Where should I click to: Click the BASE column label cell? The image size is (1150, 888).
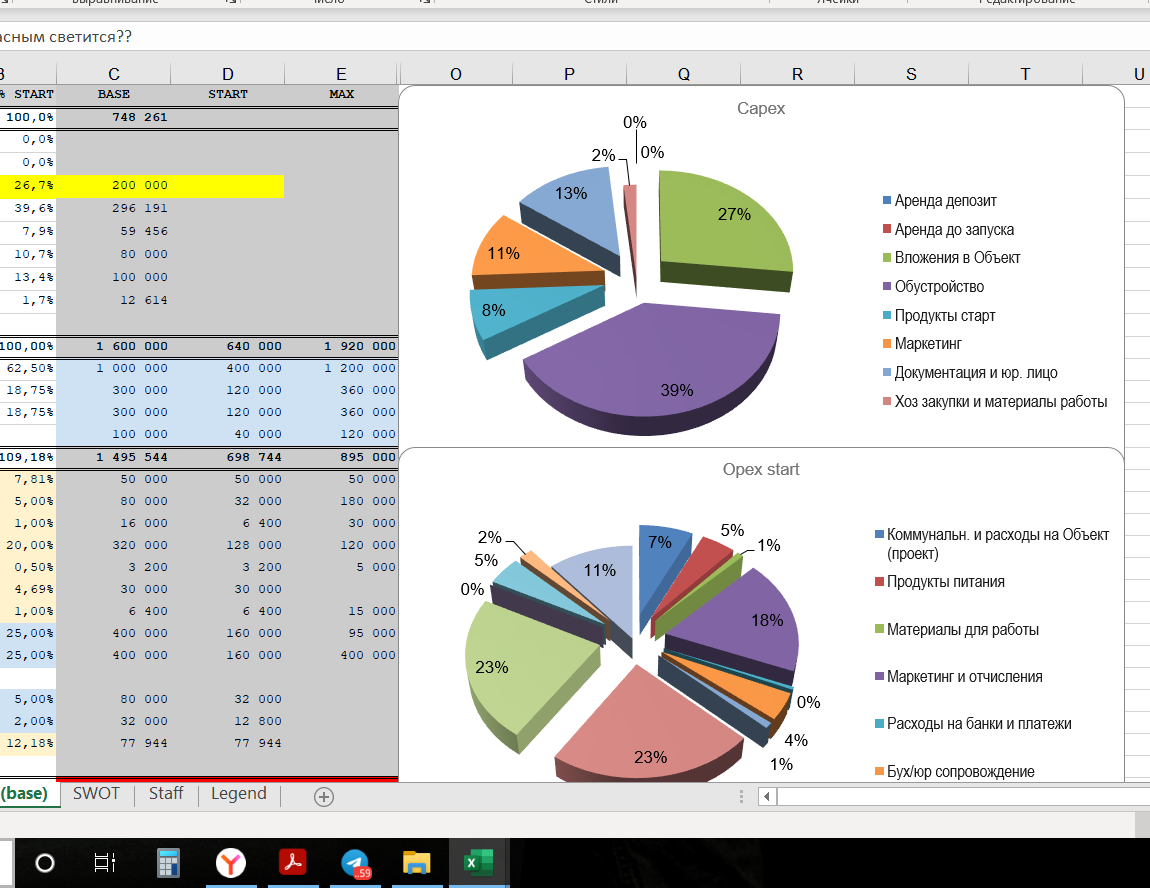coord(114,94)
